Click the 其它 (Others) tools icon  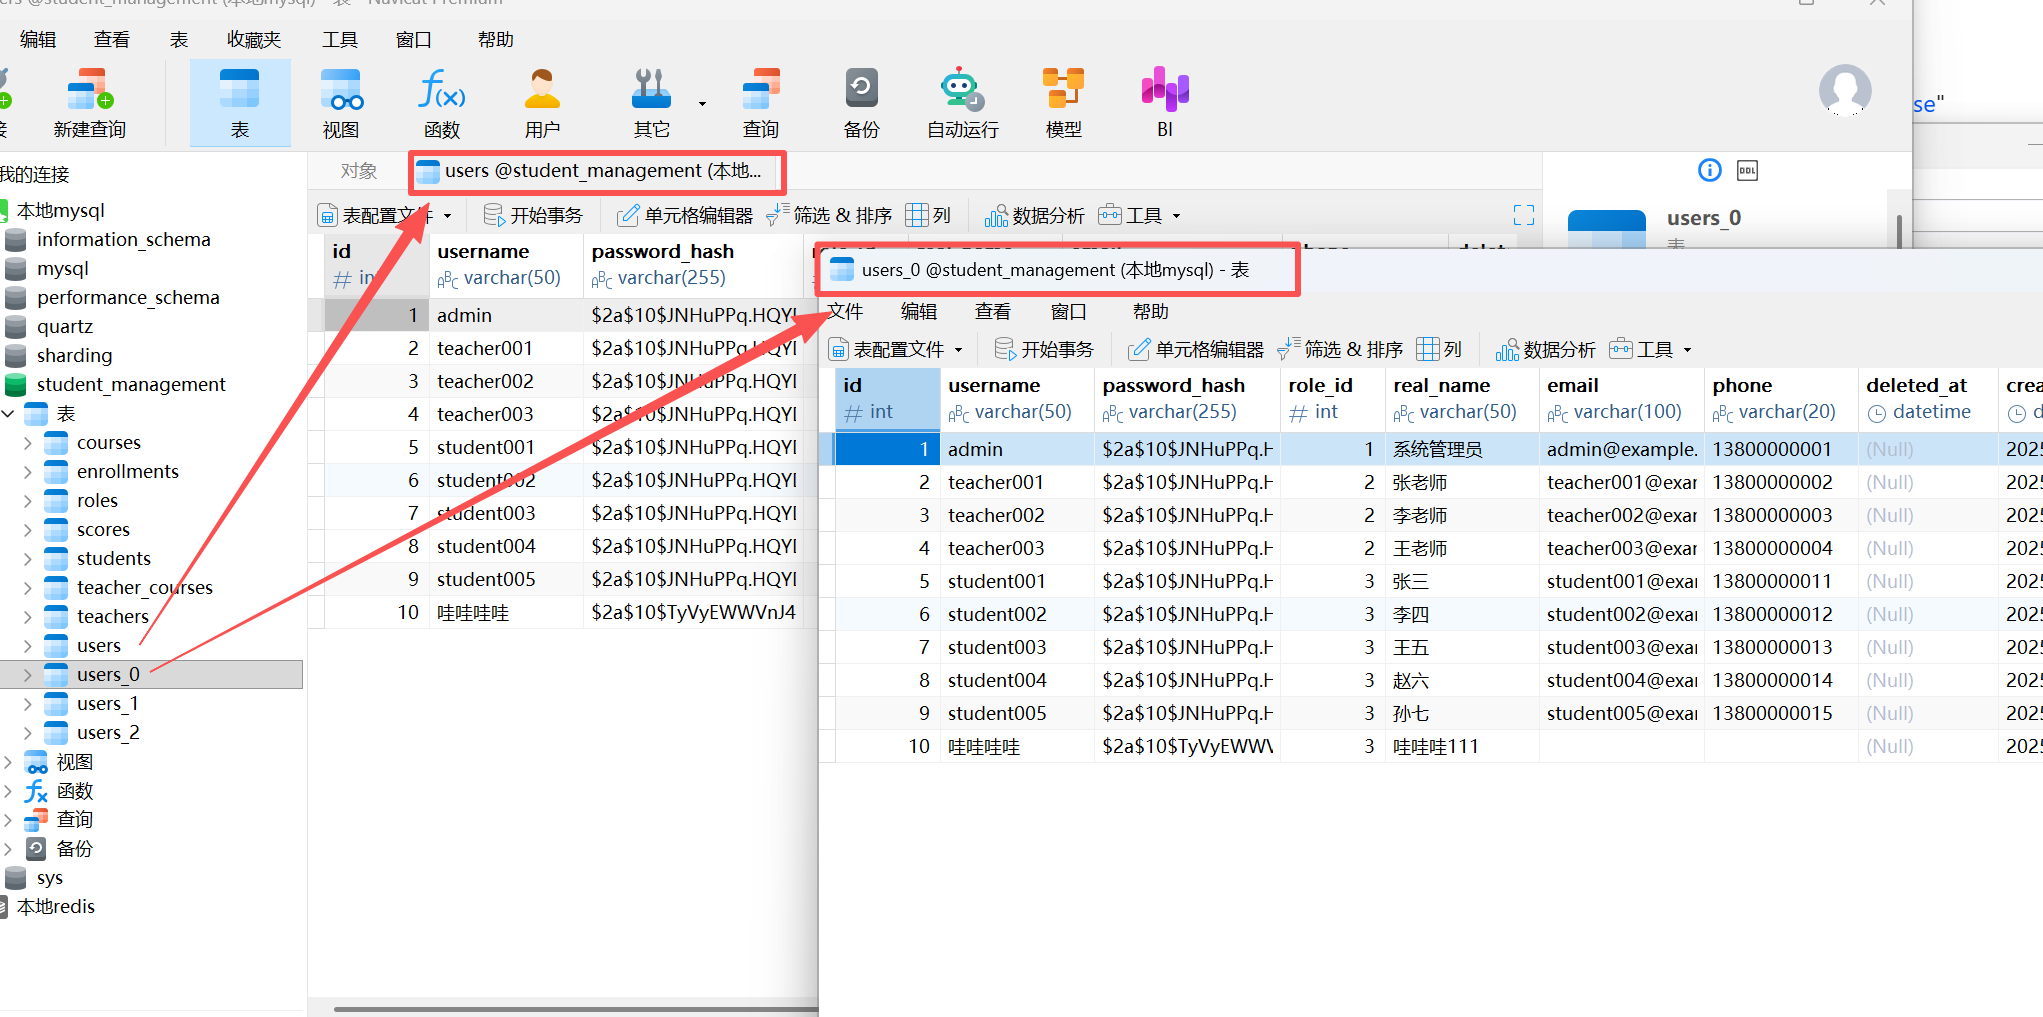point(651,103)
